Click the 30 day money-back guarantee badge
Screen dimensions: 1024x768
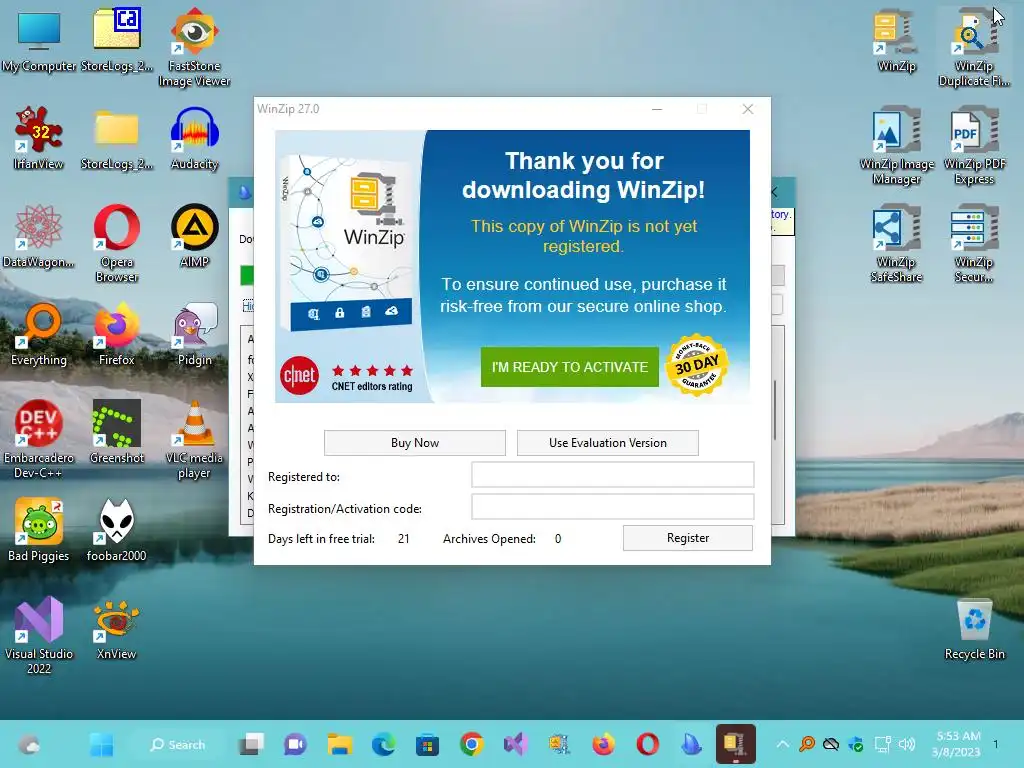point(697,366)
